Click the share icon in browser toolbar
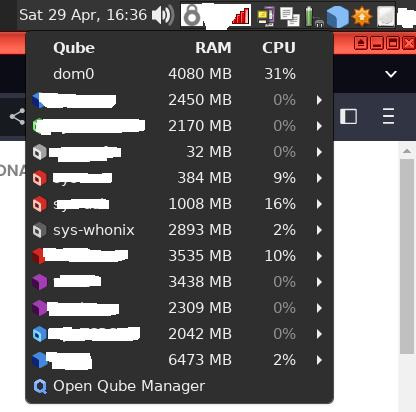The image size is (416, 412). pos(17,117)
